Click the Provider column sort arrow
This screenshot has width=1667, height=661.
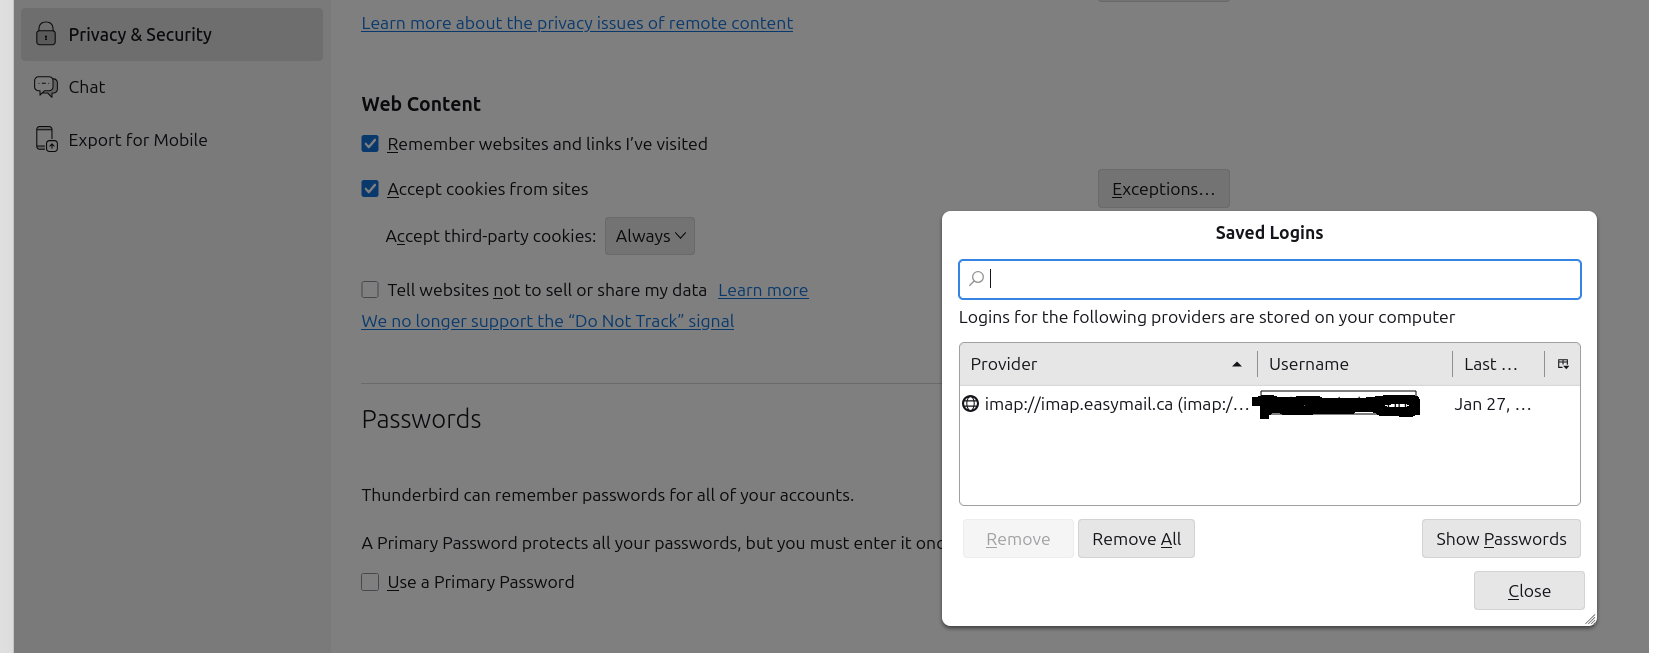(1237, 364)
